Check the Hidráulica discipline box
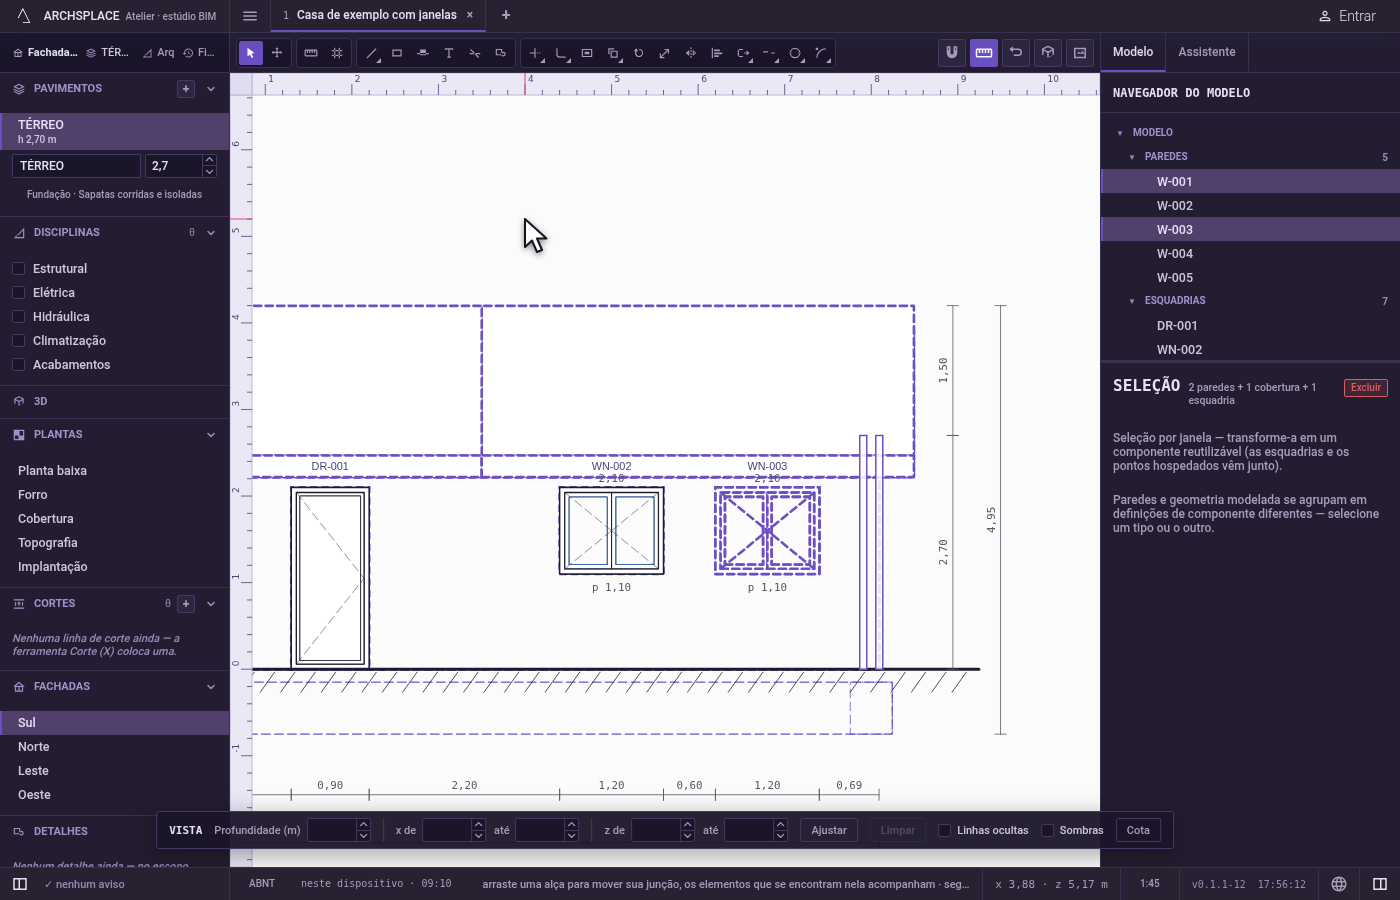The image size is (1400, 900). click(x=18, y=317)
